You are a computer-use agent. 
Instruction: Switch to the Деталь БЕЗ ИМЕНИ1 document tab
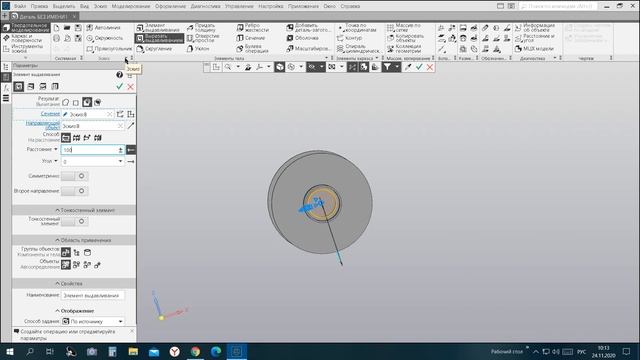[x=43, y=16]
